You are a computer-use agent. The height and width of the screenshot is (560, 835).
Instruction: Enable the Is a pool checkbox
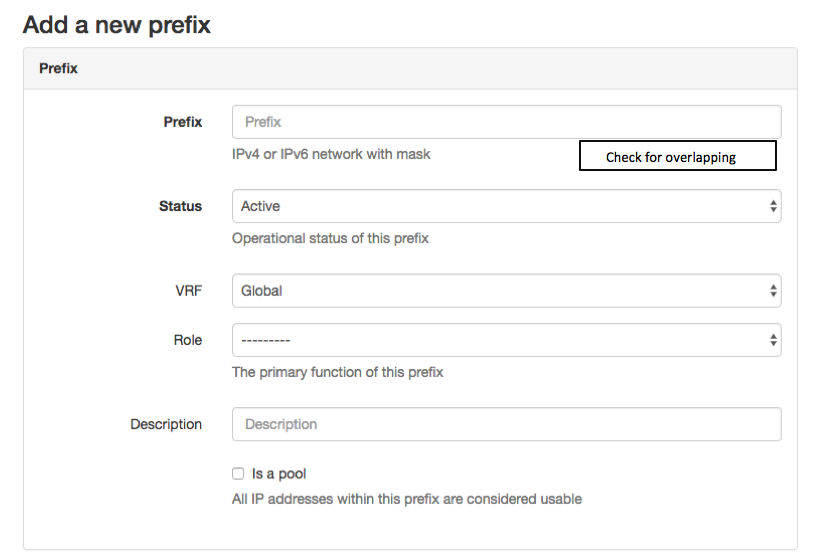coord(238,474)
